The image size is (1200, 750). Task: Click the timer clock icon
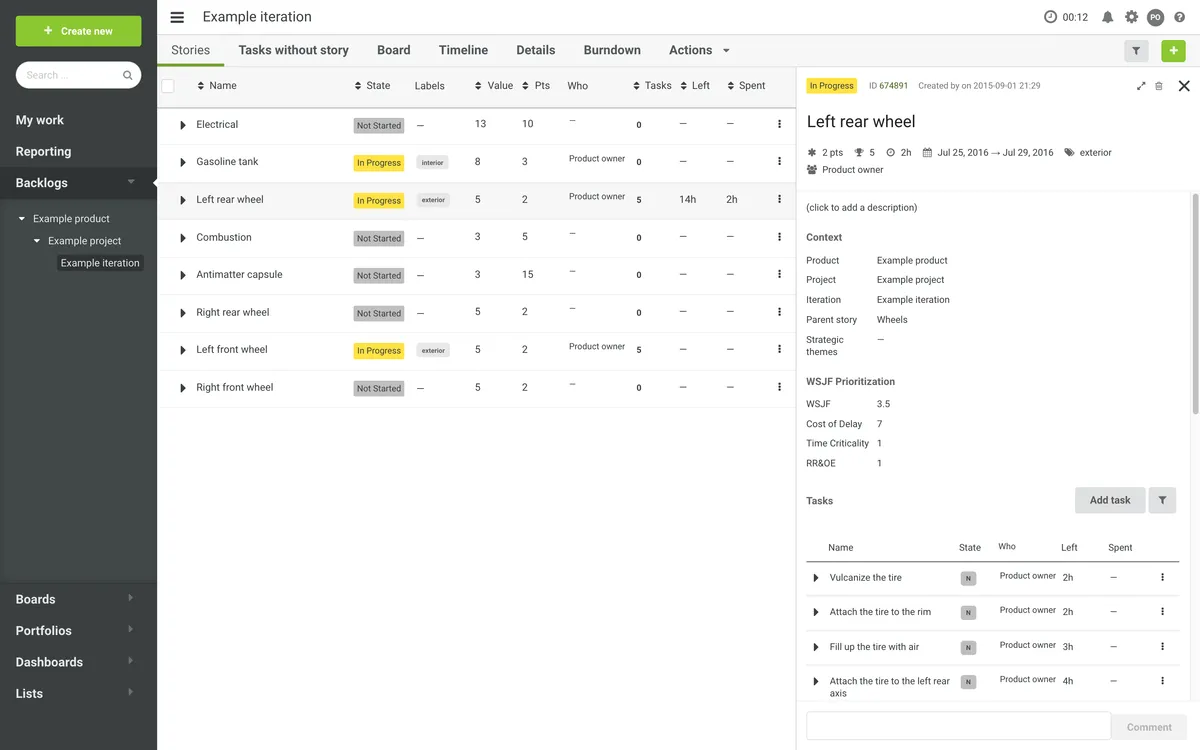point(1050,17)
